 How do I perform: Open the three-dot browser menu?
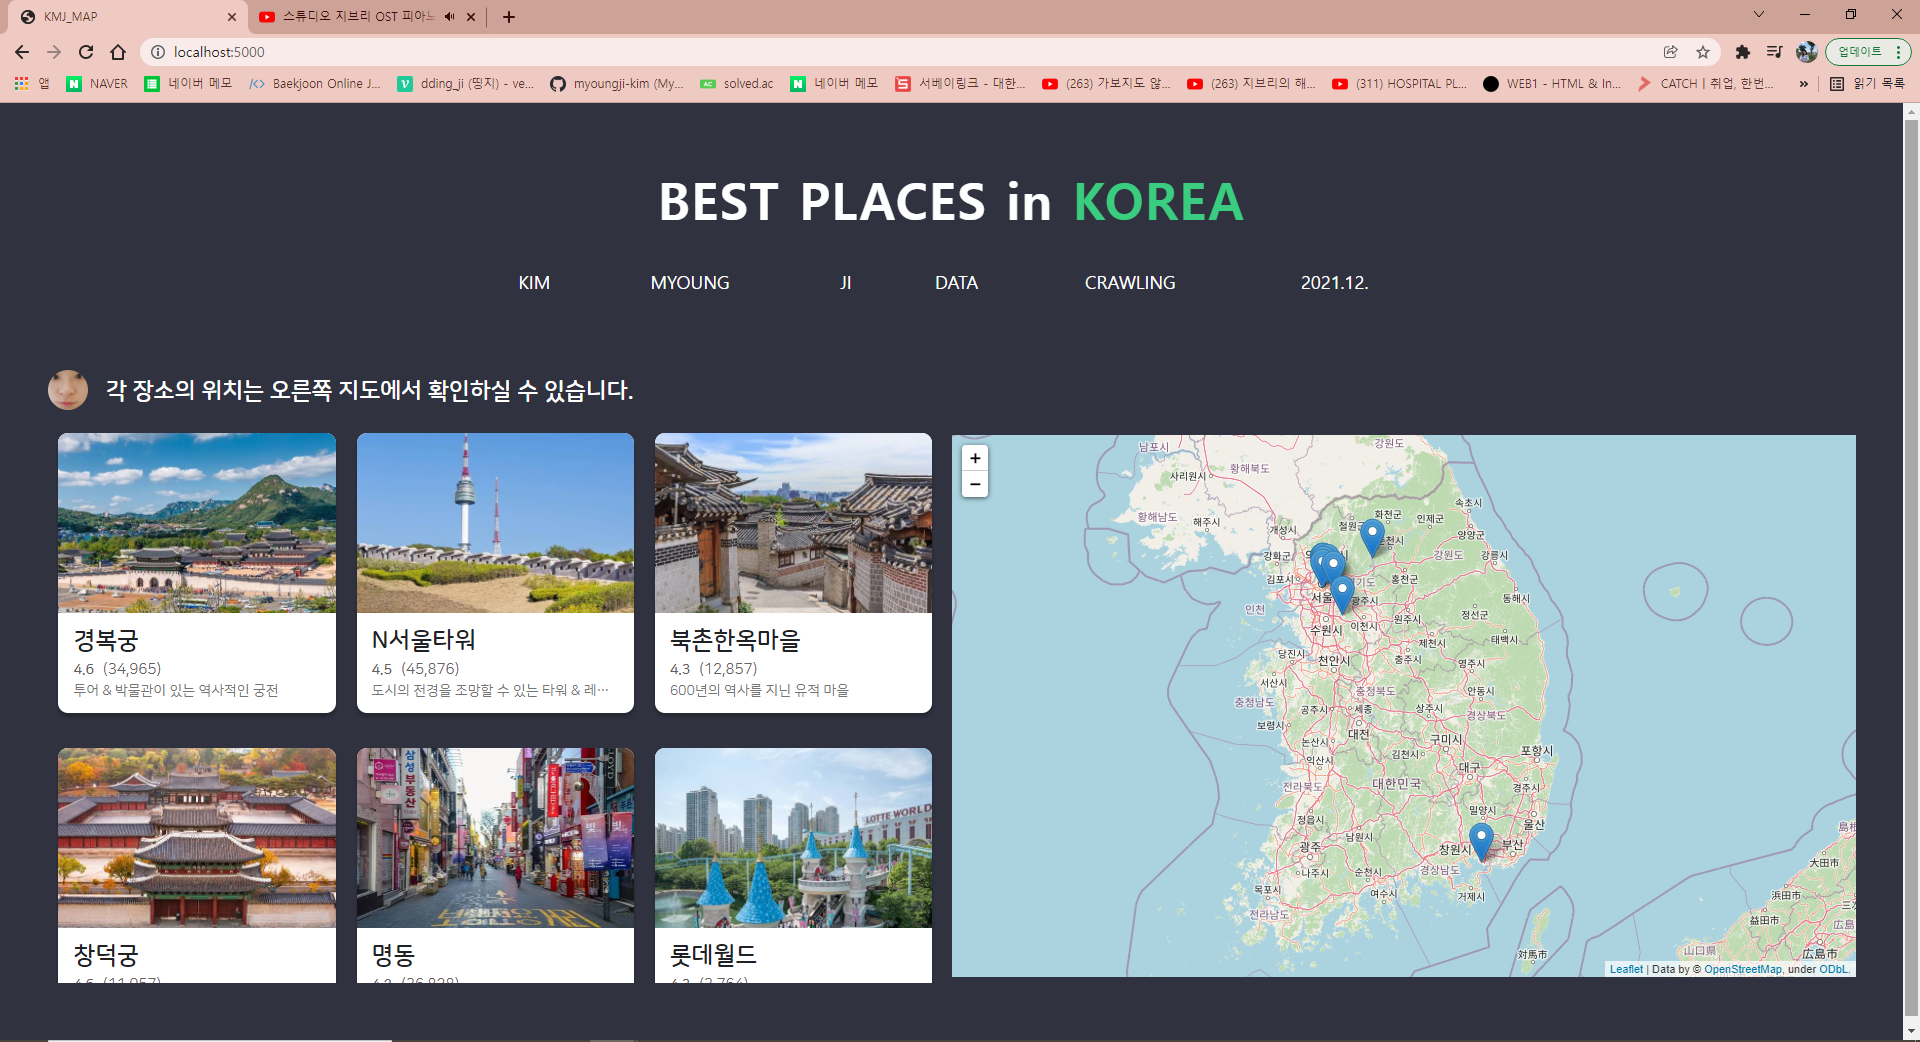coord(1899,52)
